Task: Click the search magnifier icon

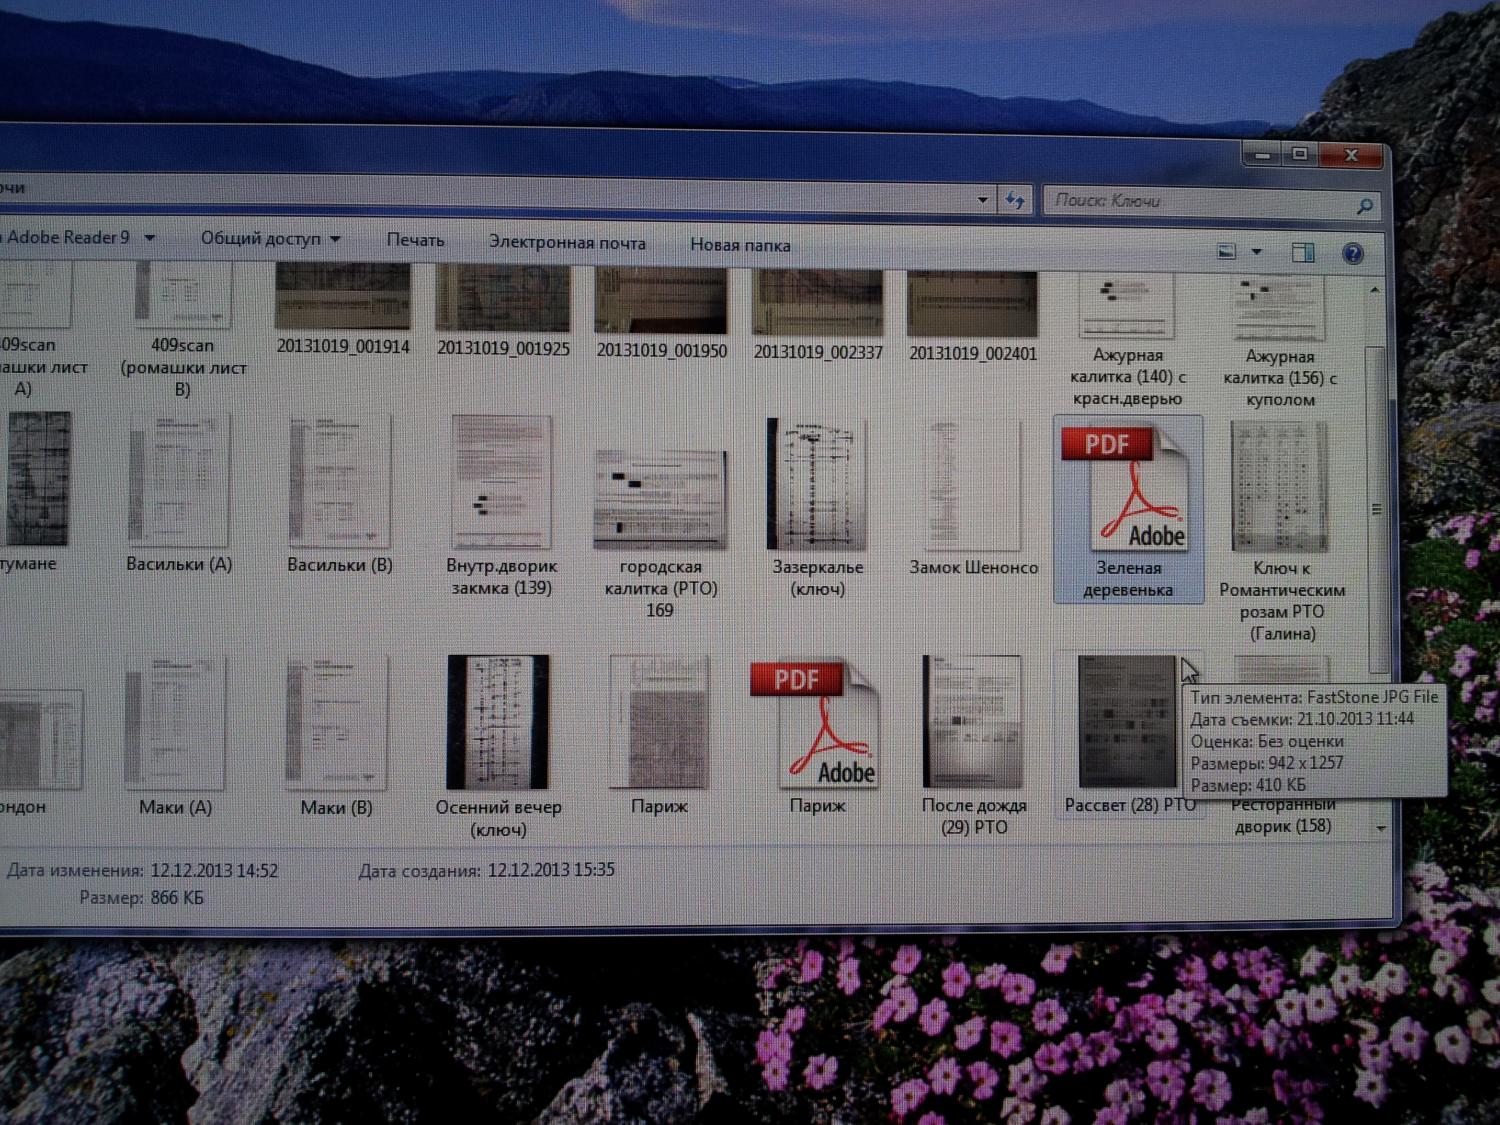Action: click(1364, 206)
